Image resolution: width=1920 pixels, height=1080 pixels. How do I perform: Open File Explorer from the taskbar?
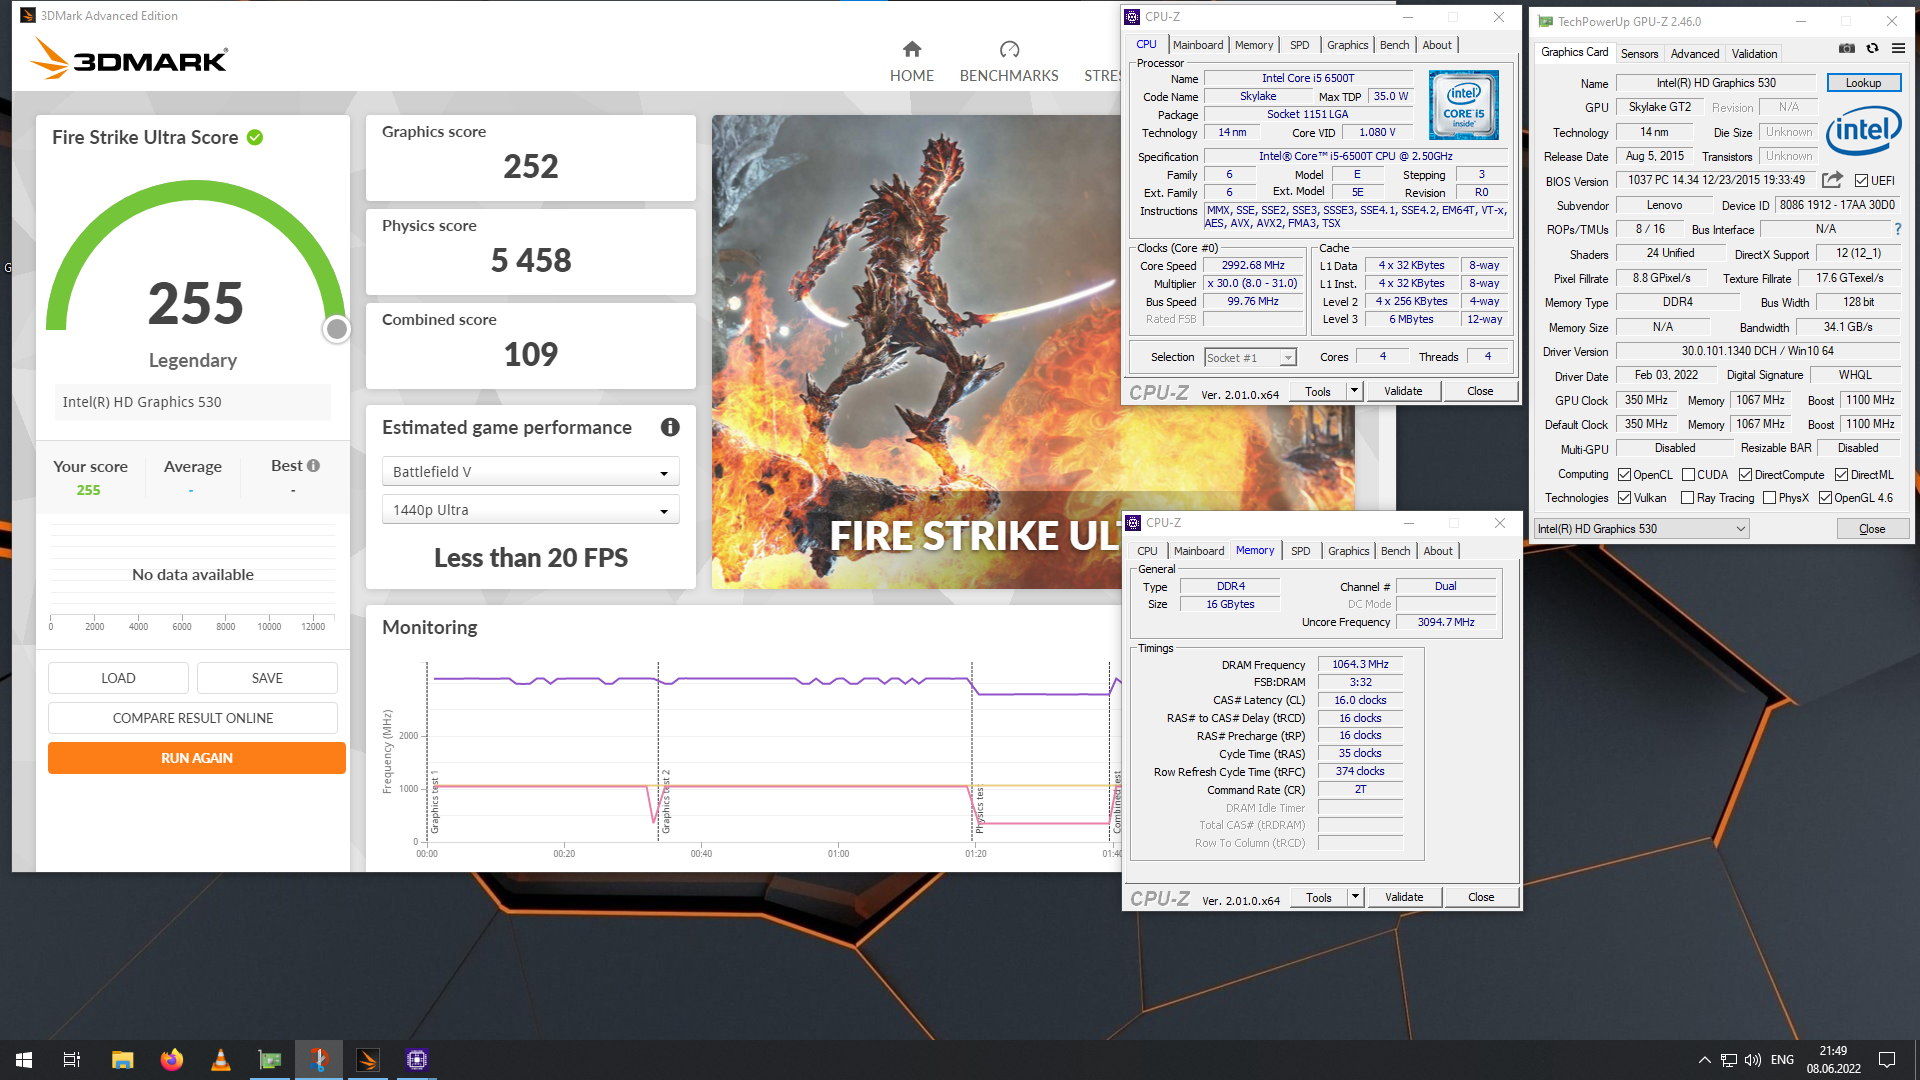pos(122,1059)
